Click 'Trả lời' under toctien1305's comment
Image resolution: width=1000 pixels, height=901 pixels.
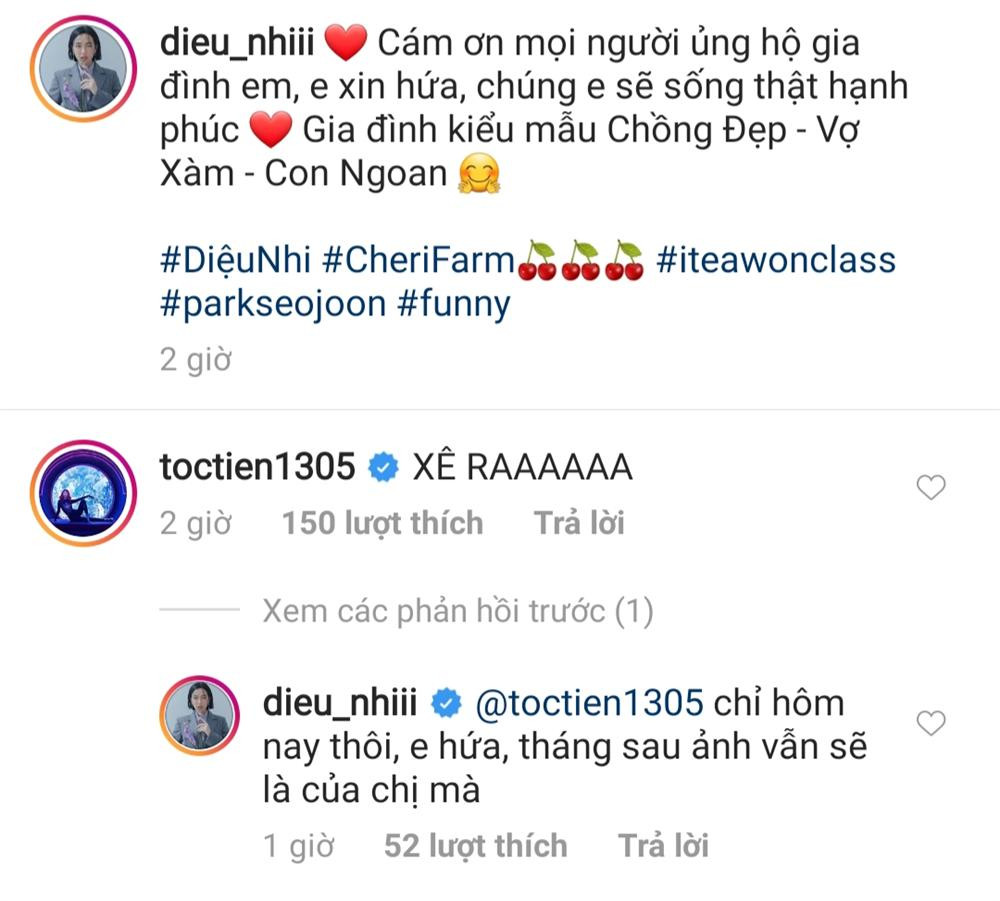[579, 522]
